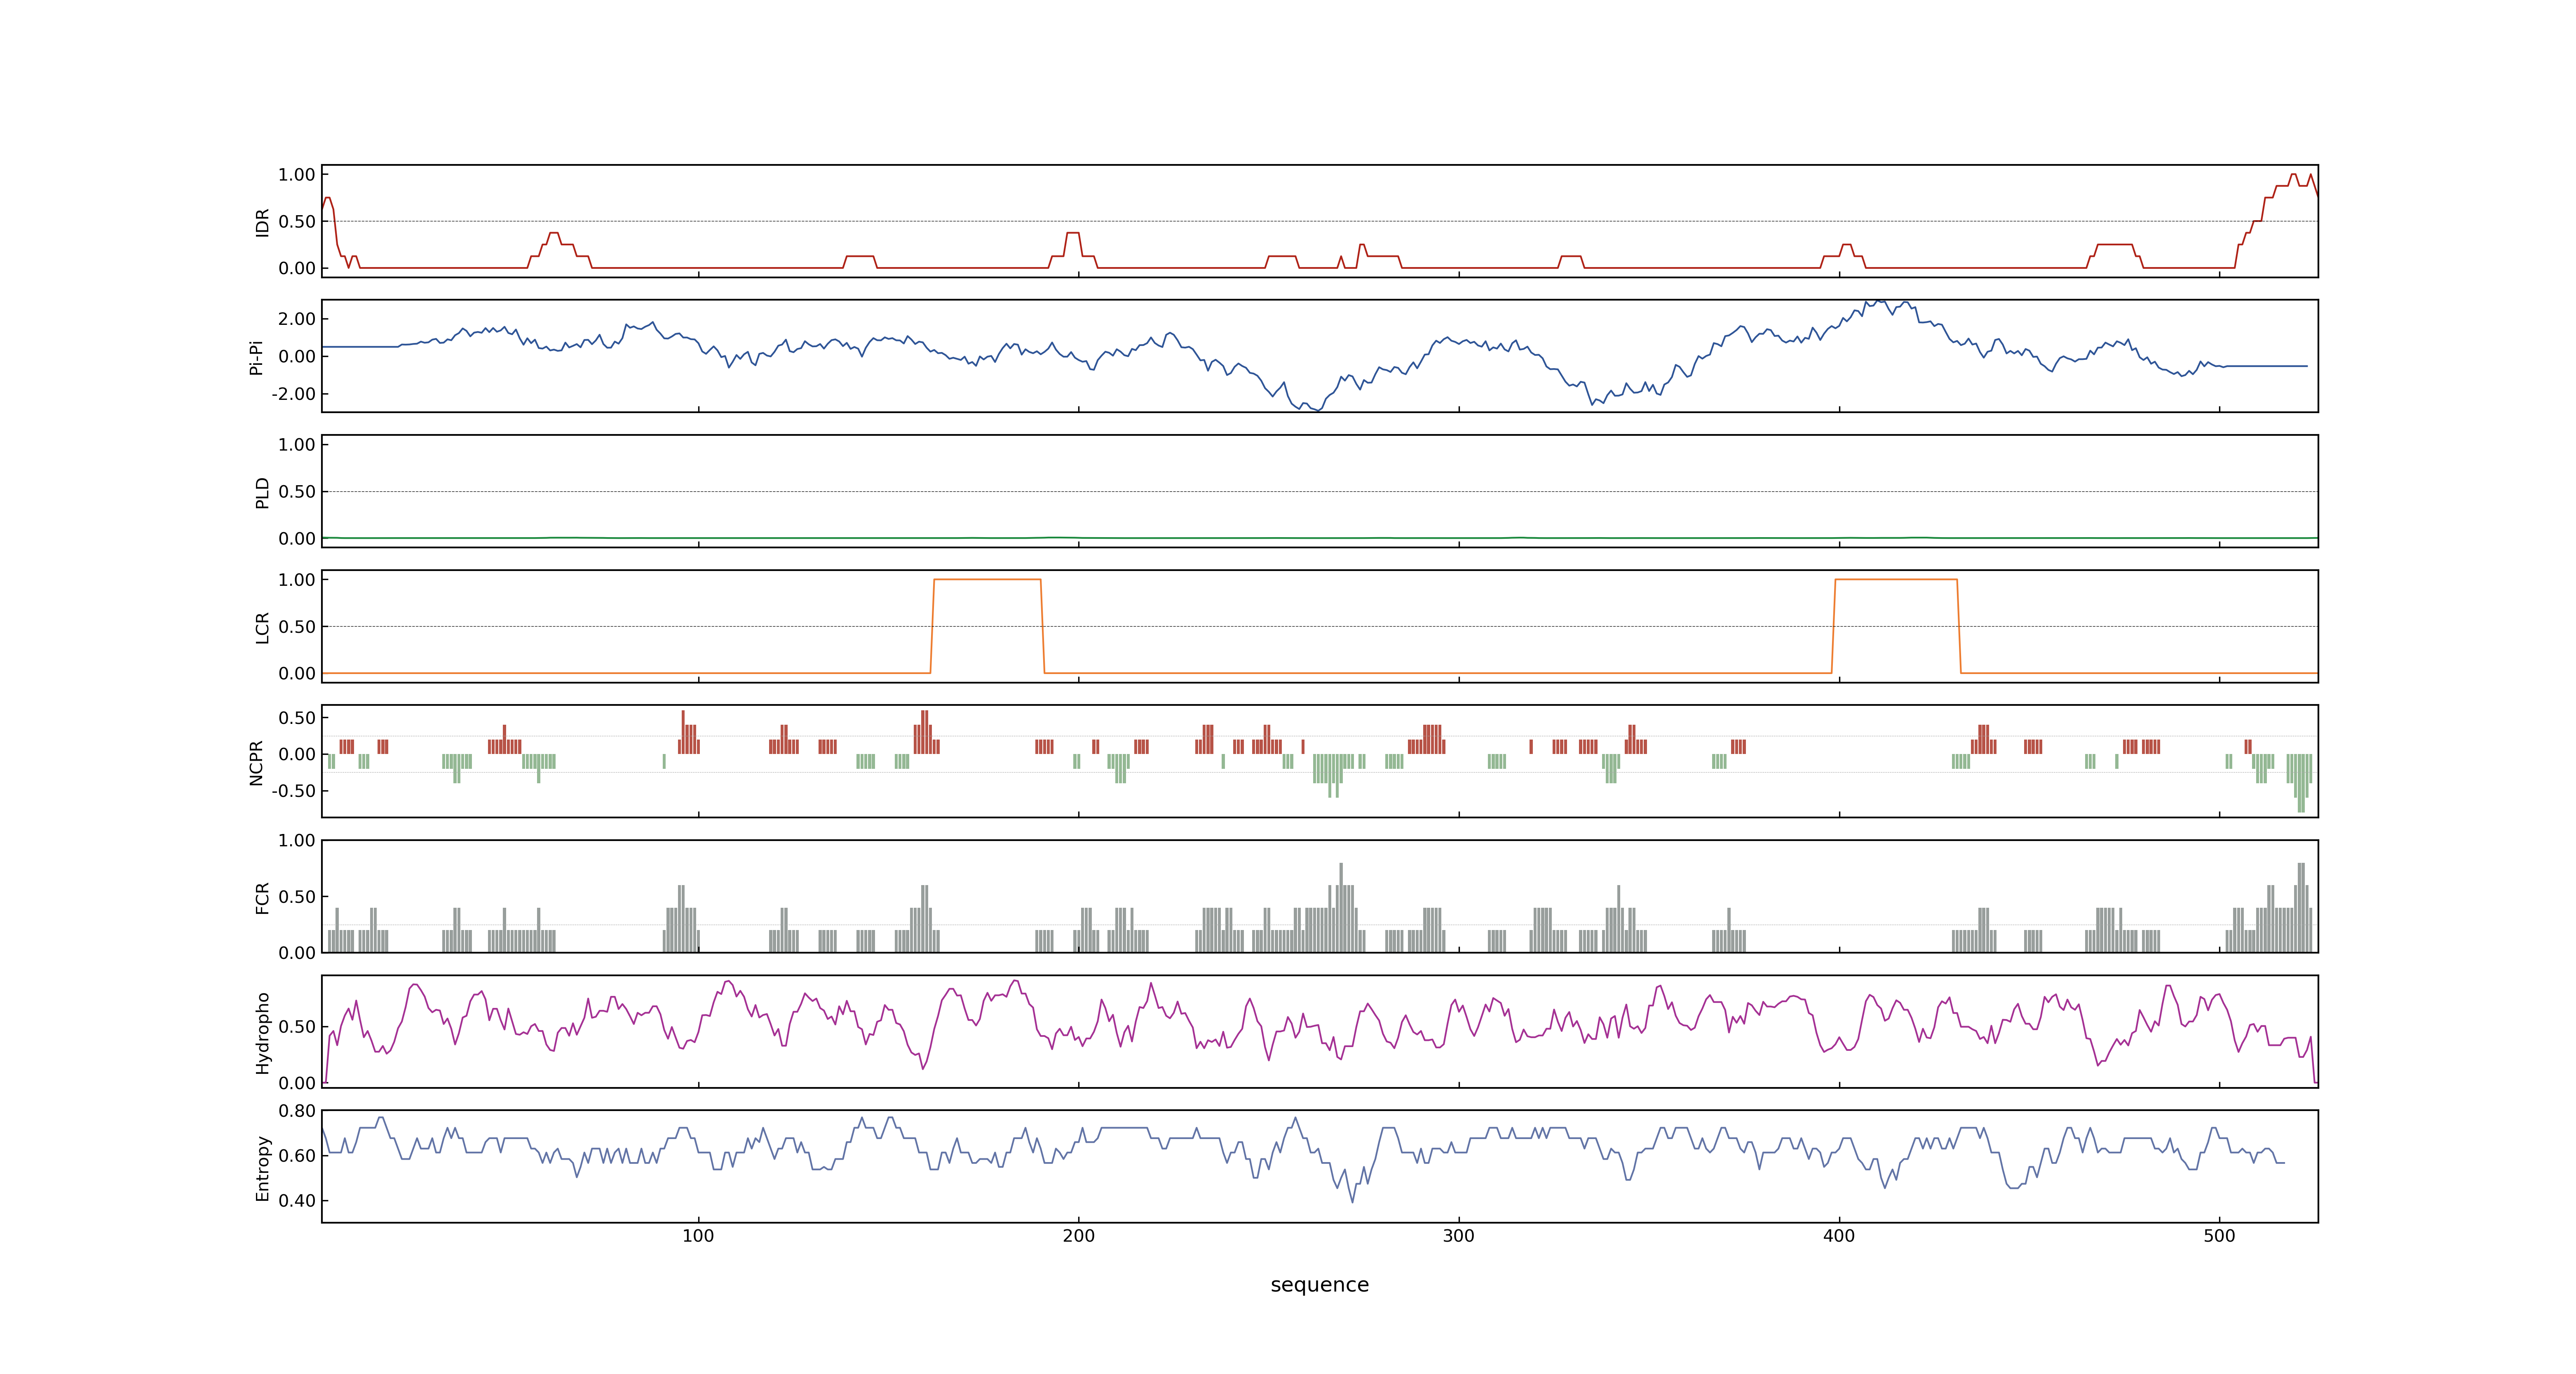
Task: Click the 0.60 tick on Entropy axis
Action: click(x=296, y=1156)
